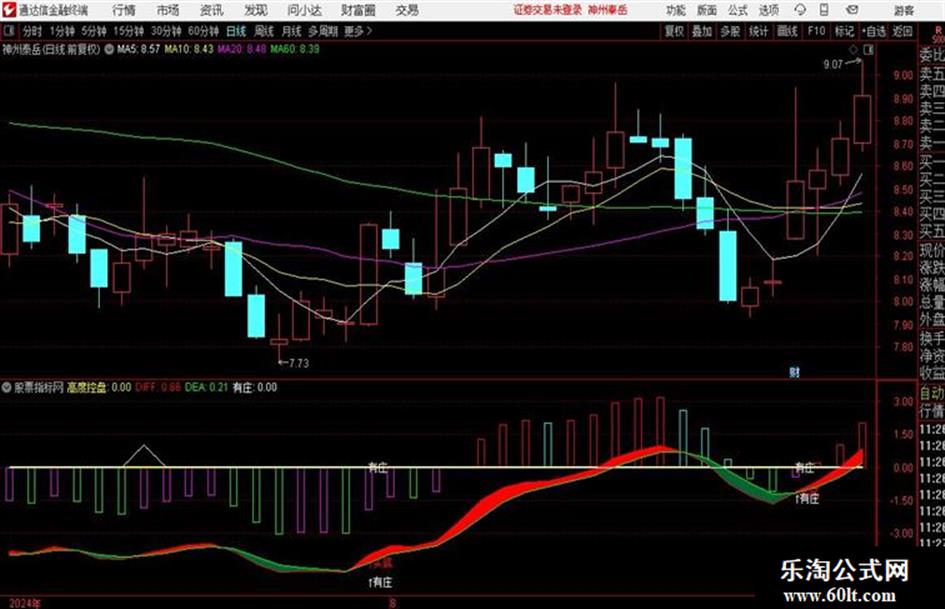Open the 发现 menu
This screenshot has width=945, height=609.
coord(256,10)
